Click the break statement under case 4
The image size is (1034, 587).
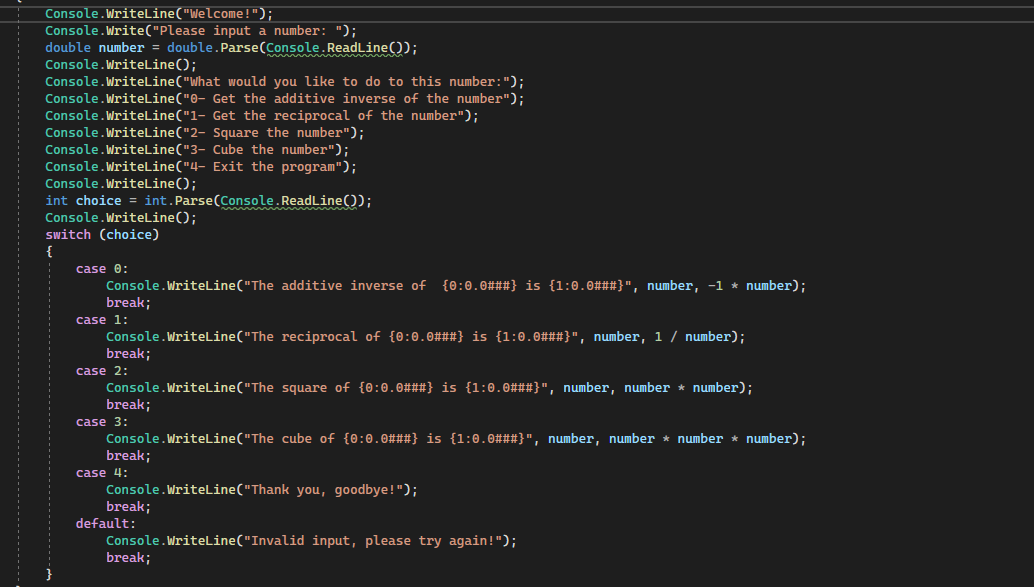pyautogui.click(x=127, y=506)
